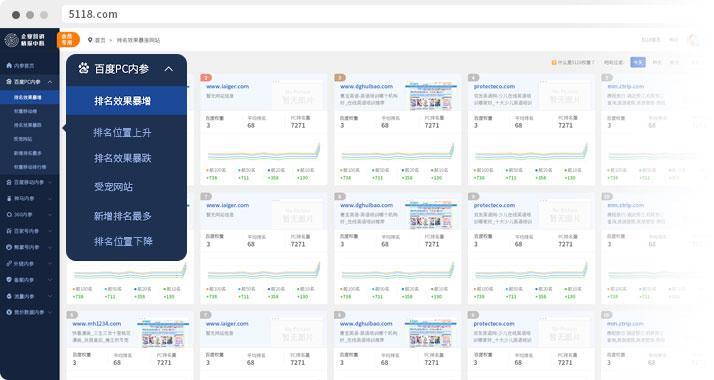714x380 pixels.
Task: Click the orange icon beside 什么是5118权重
Action: click(554, 62)
